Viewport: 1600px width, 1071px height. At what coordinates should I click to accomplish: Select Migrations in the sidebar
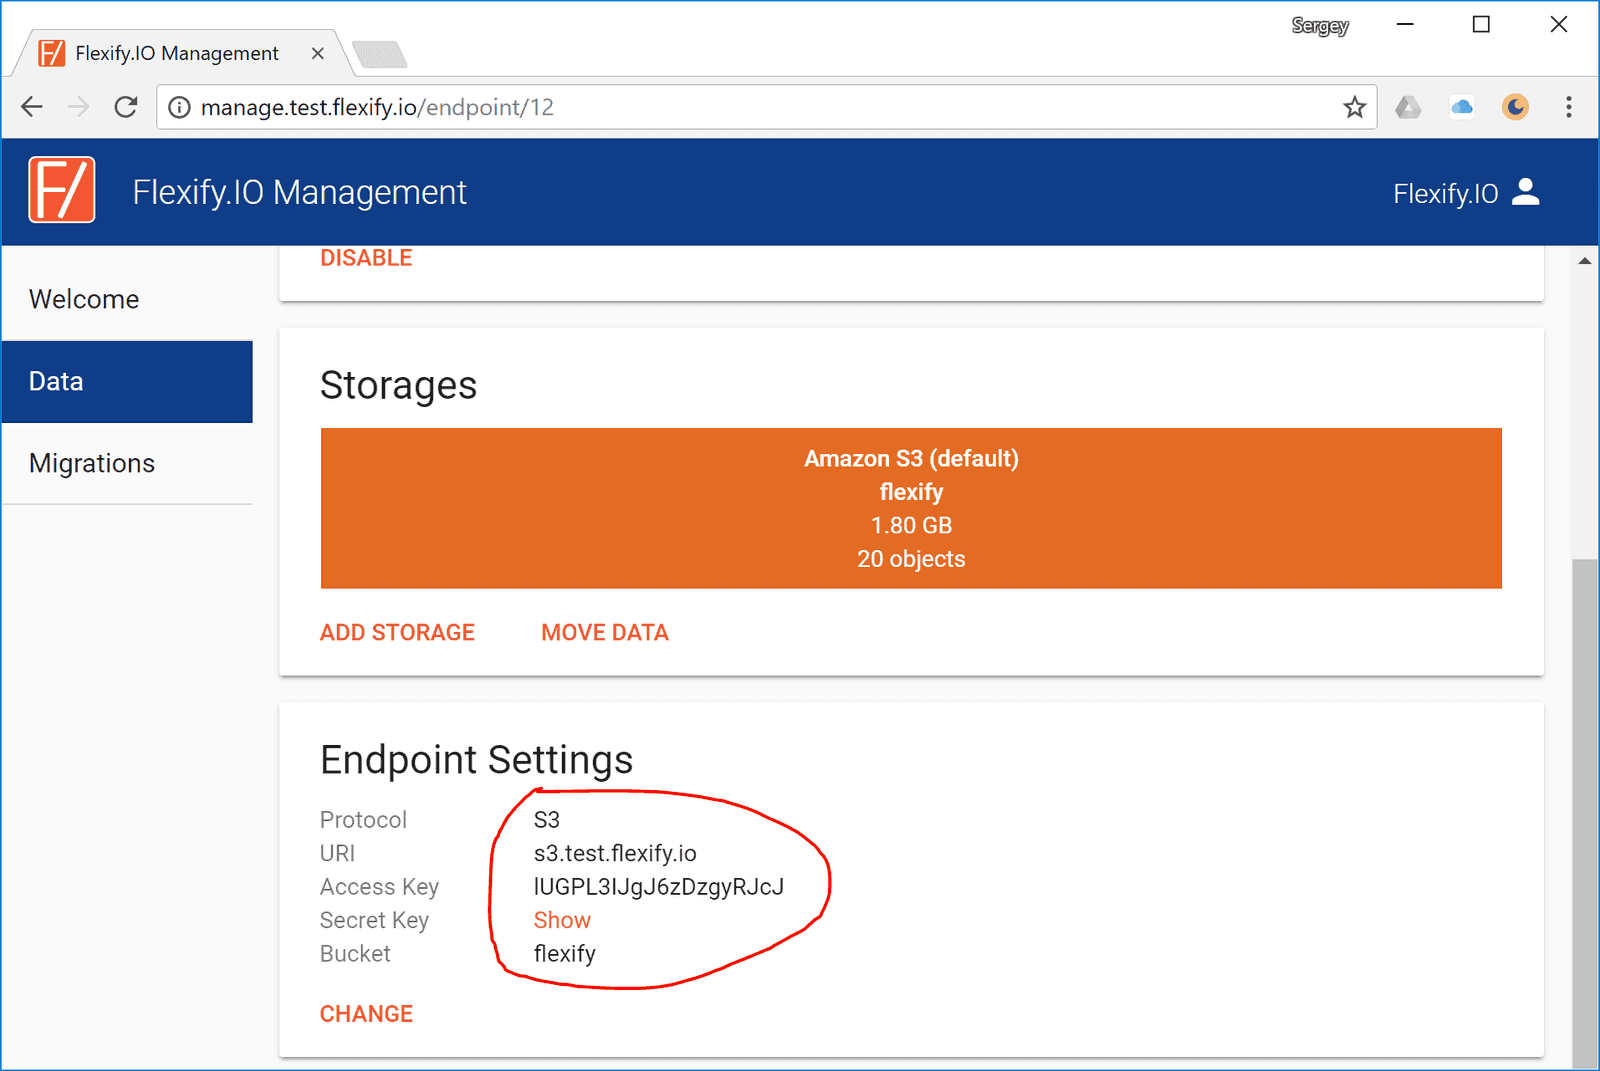(92, 463)
